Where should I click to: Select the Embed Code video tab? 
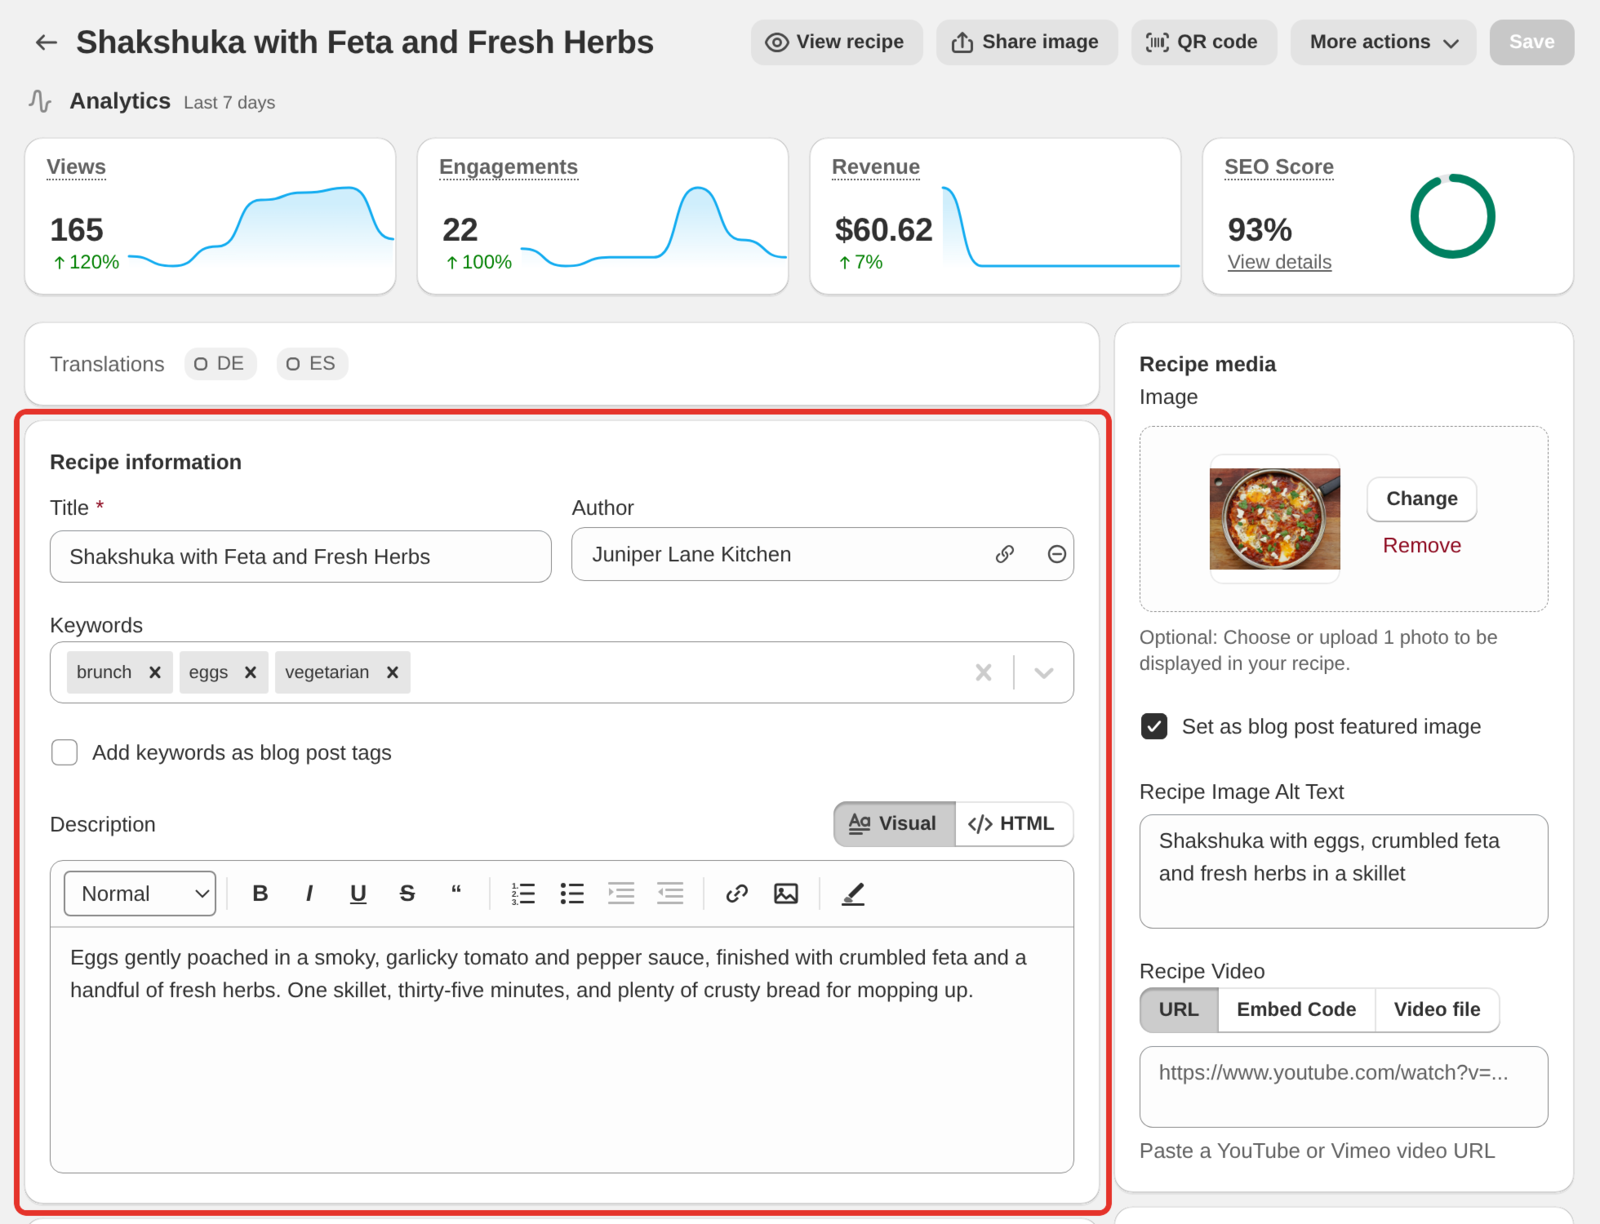(1297, 1010)
